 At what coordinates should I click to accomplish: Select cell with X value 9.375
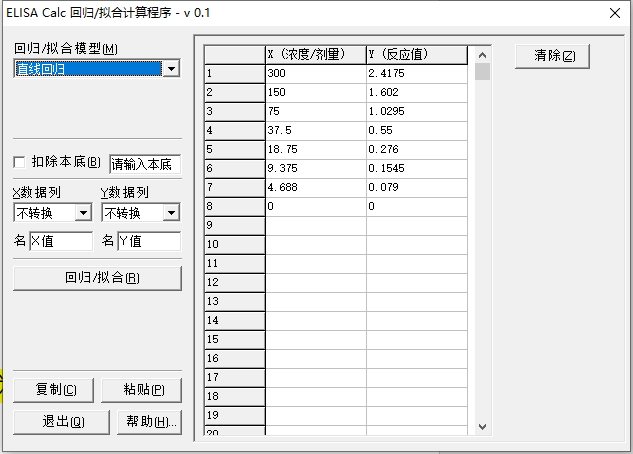point(316,169)
